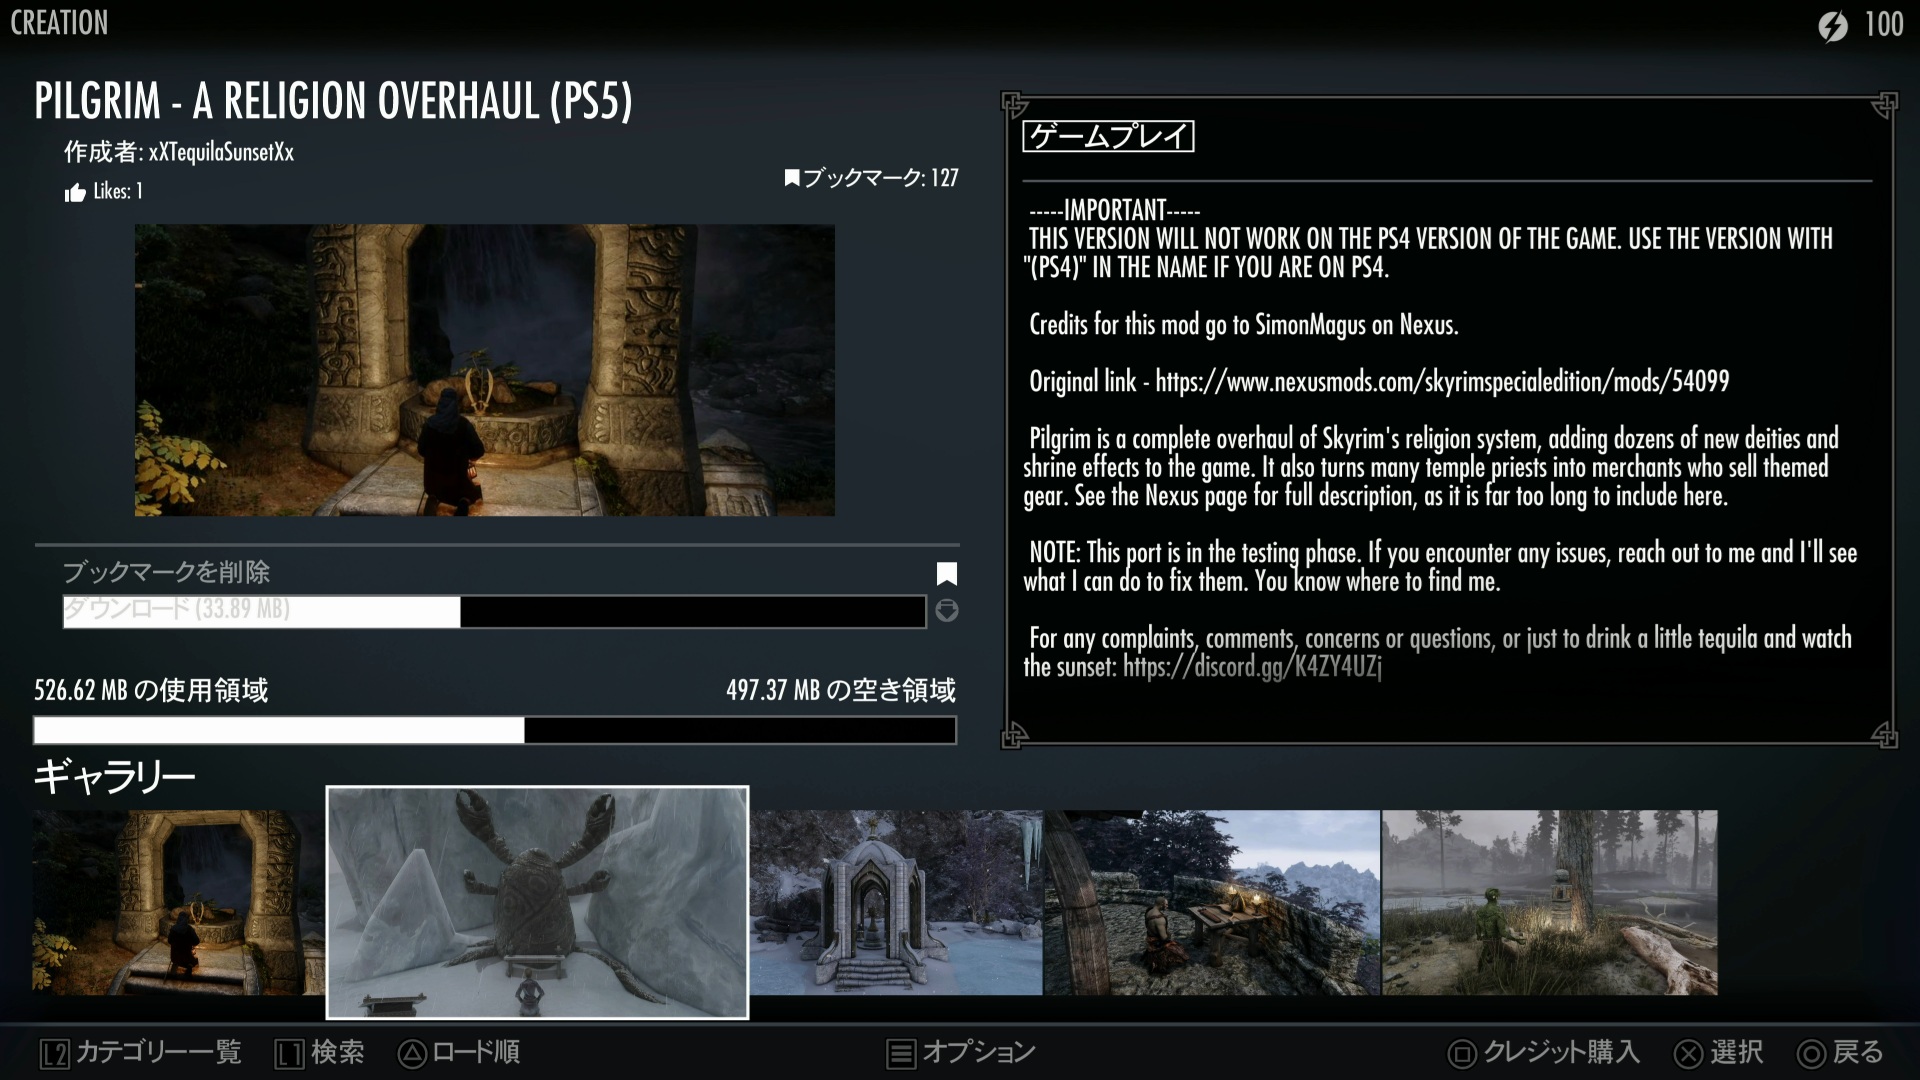The height and width of the screenshot is (1080, 1920).
Task: Click 526.62 MB の使用領域 label
Action: pos(151,690)
